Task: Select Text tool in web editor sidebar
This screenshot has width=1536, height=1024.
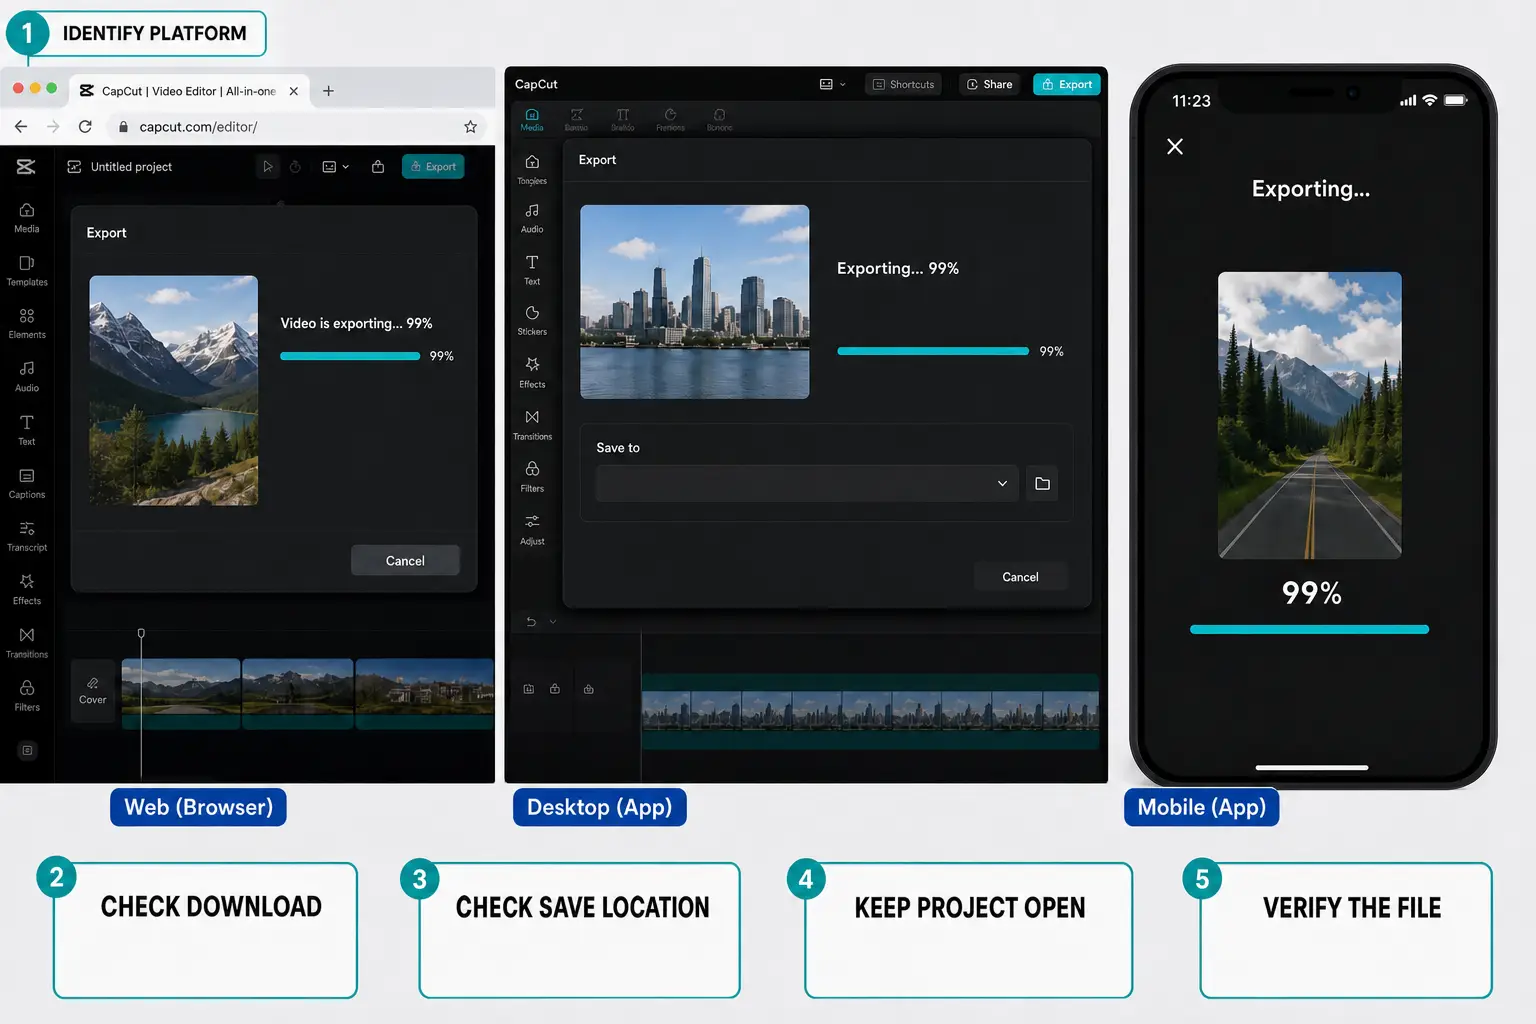Action: [x=27, y=430]
